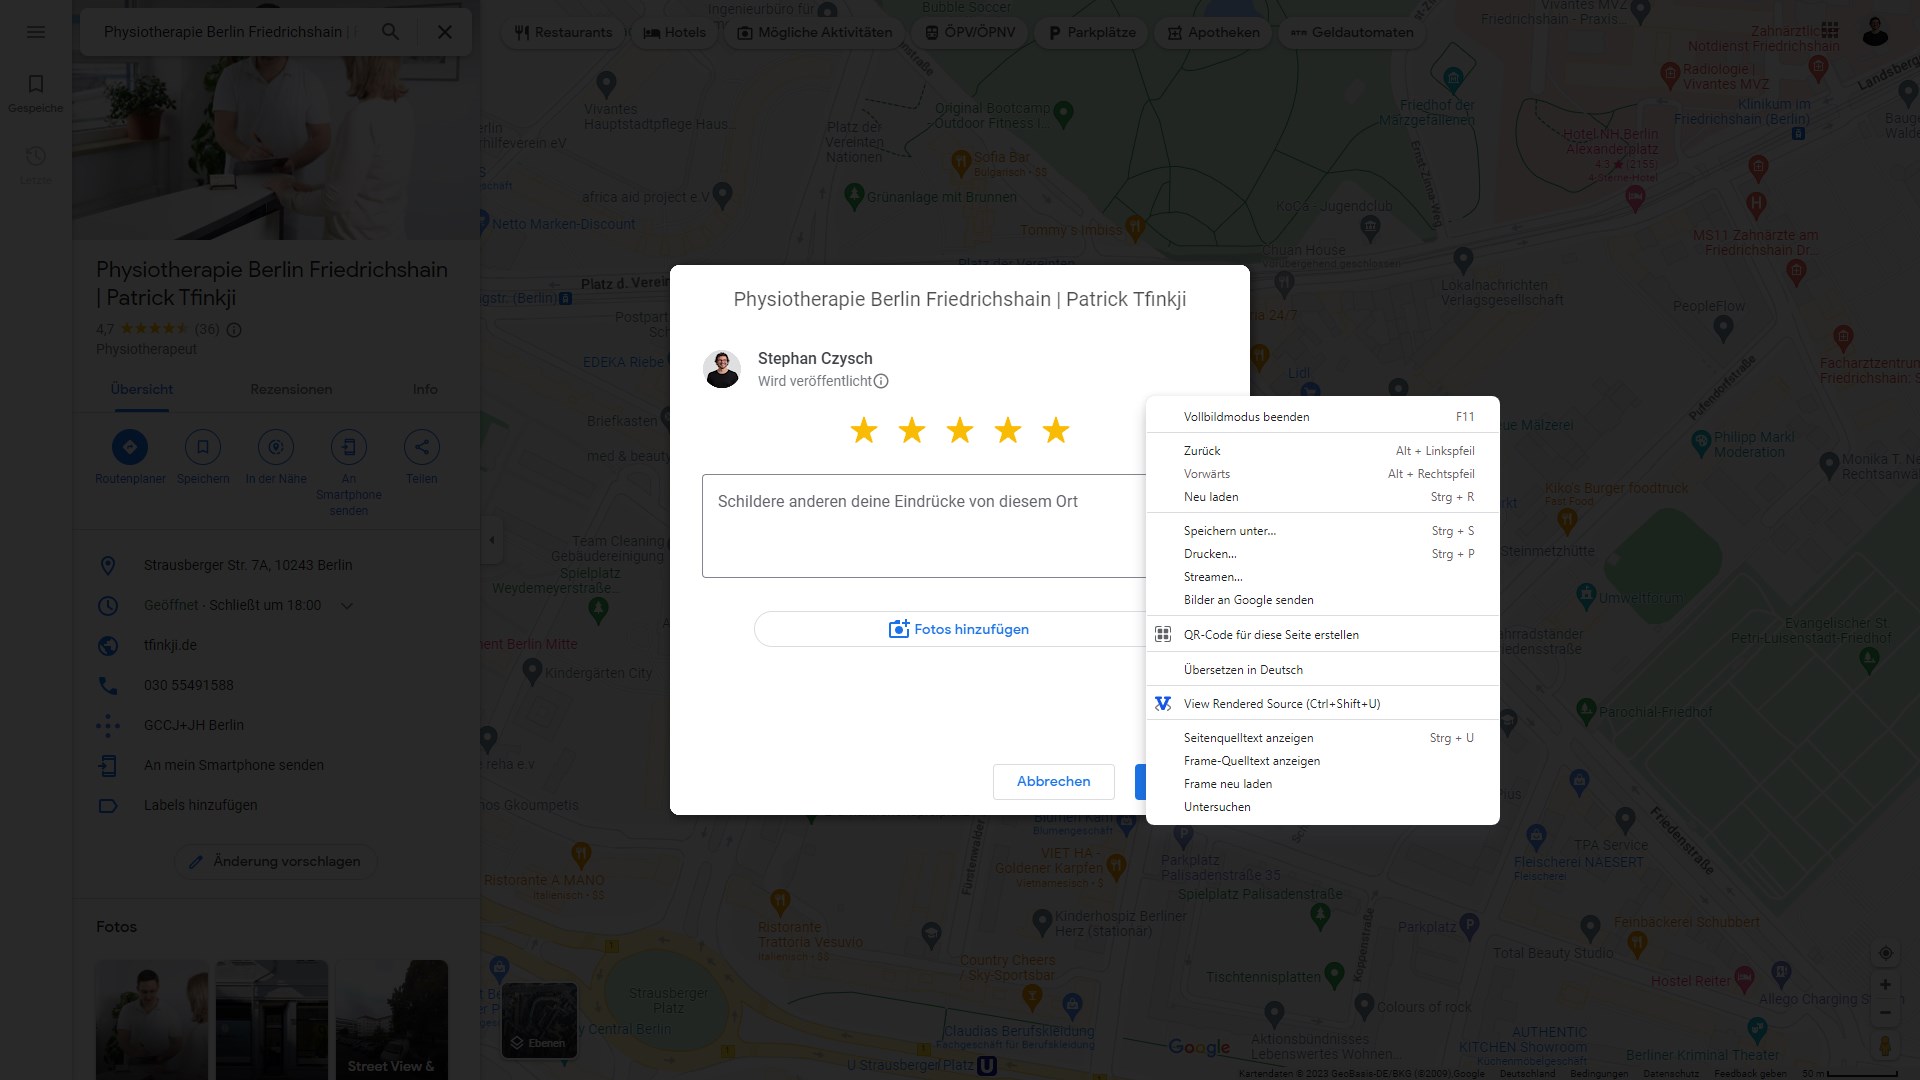Screen dimensions: 1920x1080
Task: Clear search with the X icon
Action: pos(445,32)
